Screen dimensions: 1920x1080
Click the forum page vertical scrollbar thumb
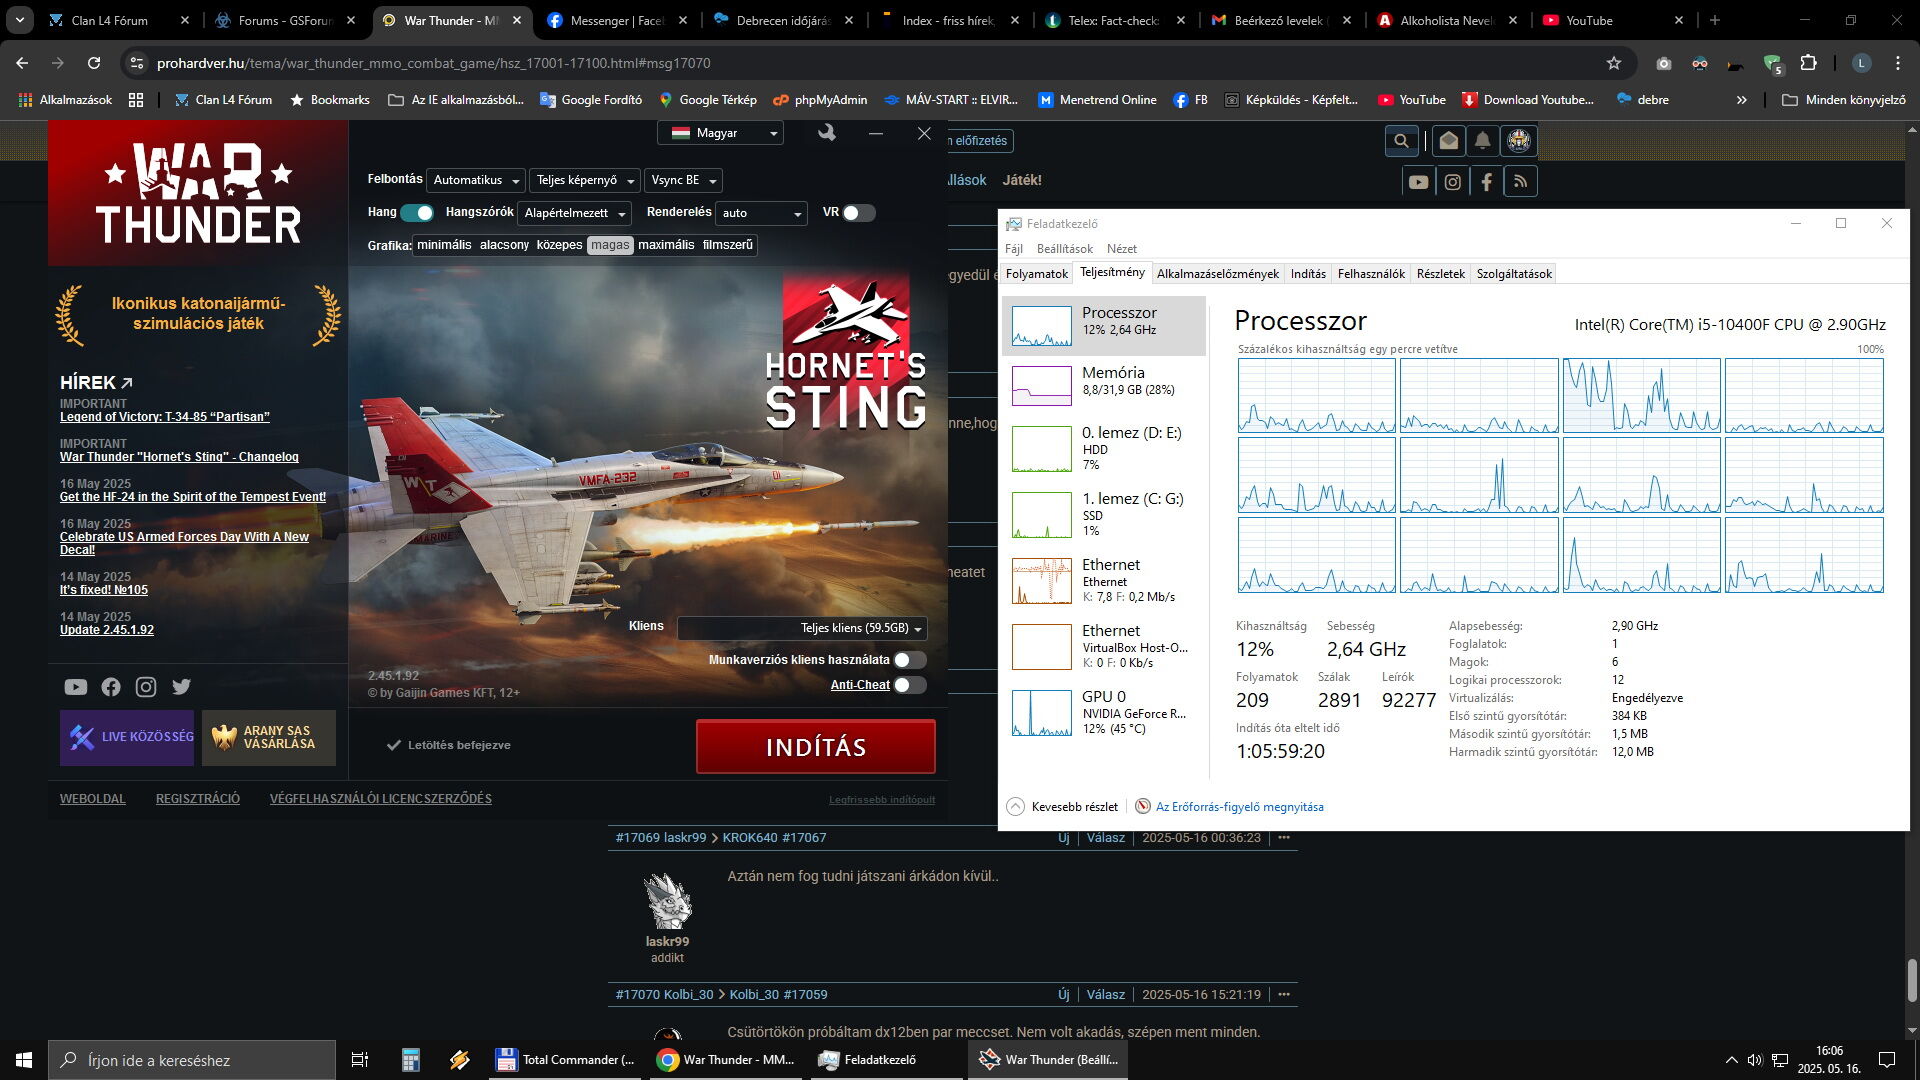point(1912,980)
